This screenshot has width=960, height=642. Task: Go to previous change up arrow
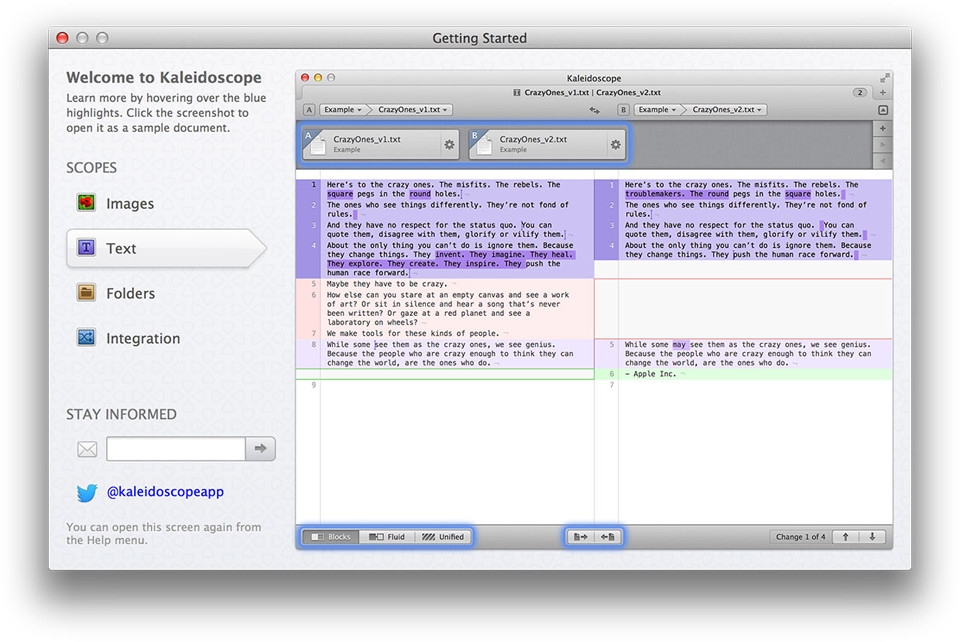coord(846,537)
